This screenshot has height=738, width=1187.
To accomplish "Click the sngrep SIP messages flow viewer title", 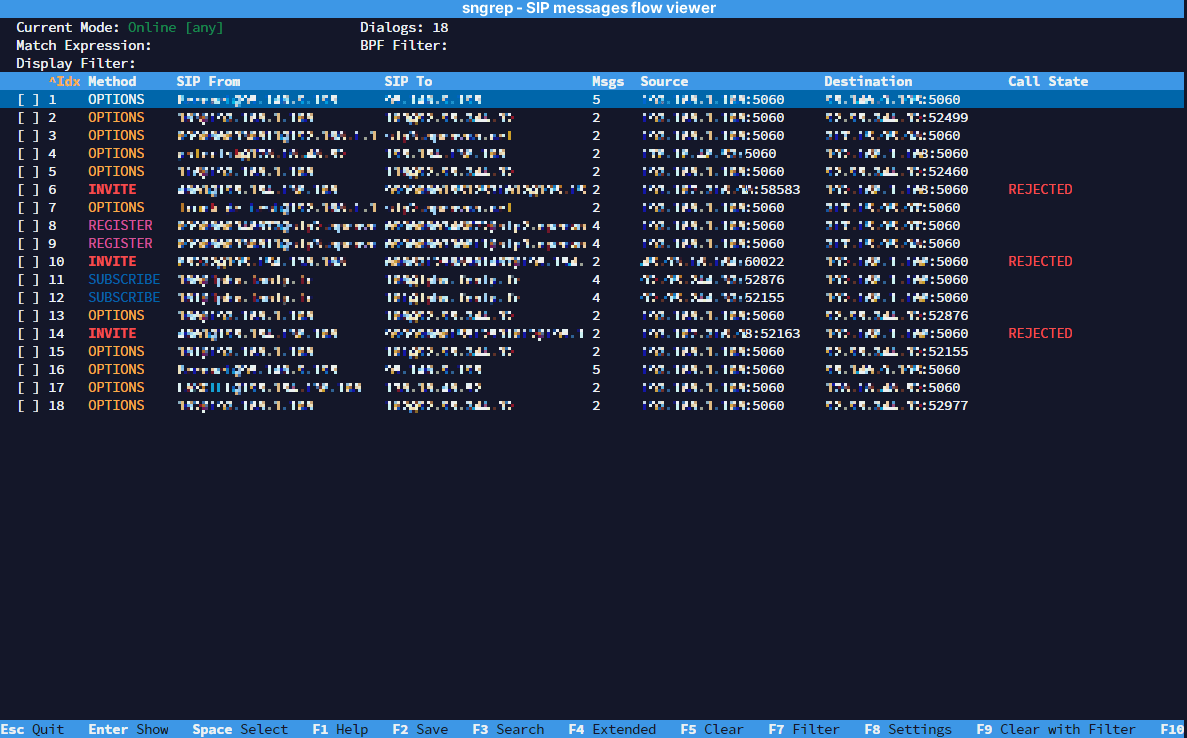I will pyautogui.click(x=589, y=8).
